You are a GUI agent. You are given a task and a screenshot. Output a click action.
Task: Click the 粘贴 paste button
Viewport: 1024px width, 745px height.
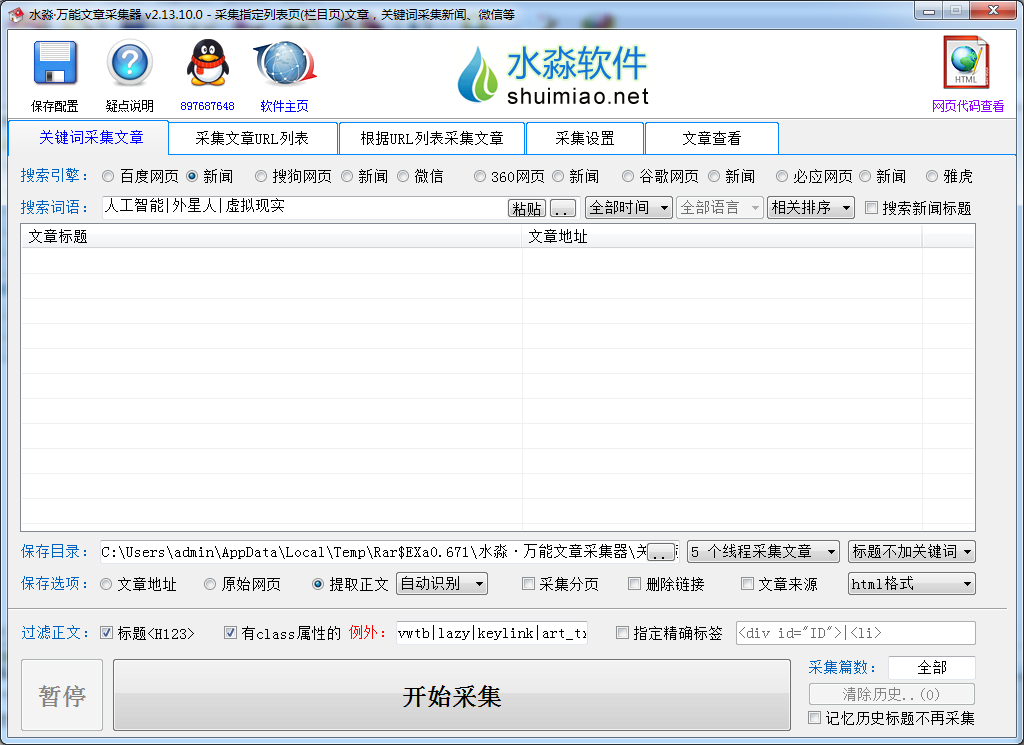coord(527,208)
